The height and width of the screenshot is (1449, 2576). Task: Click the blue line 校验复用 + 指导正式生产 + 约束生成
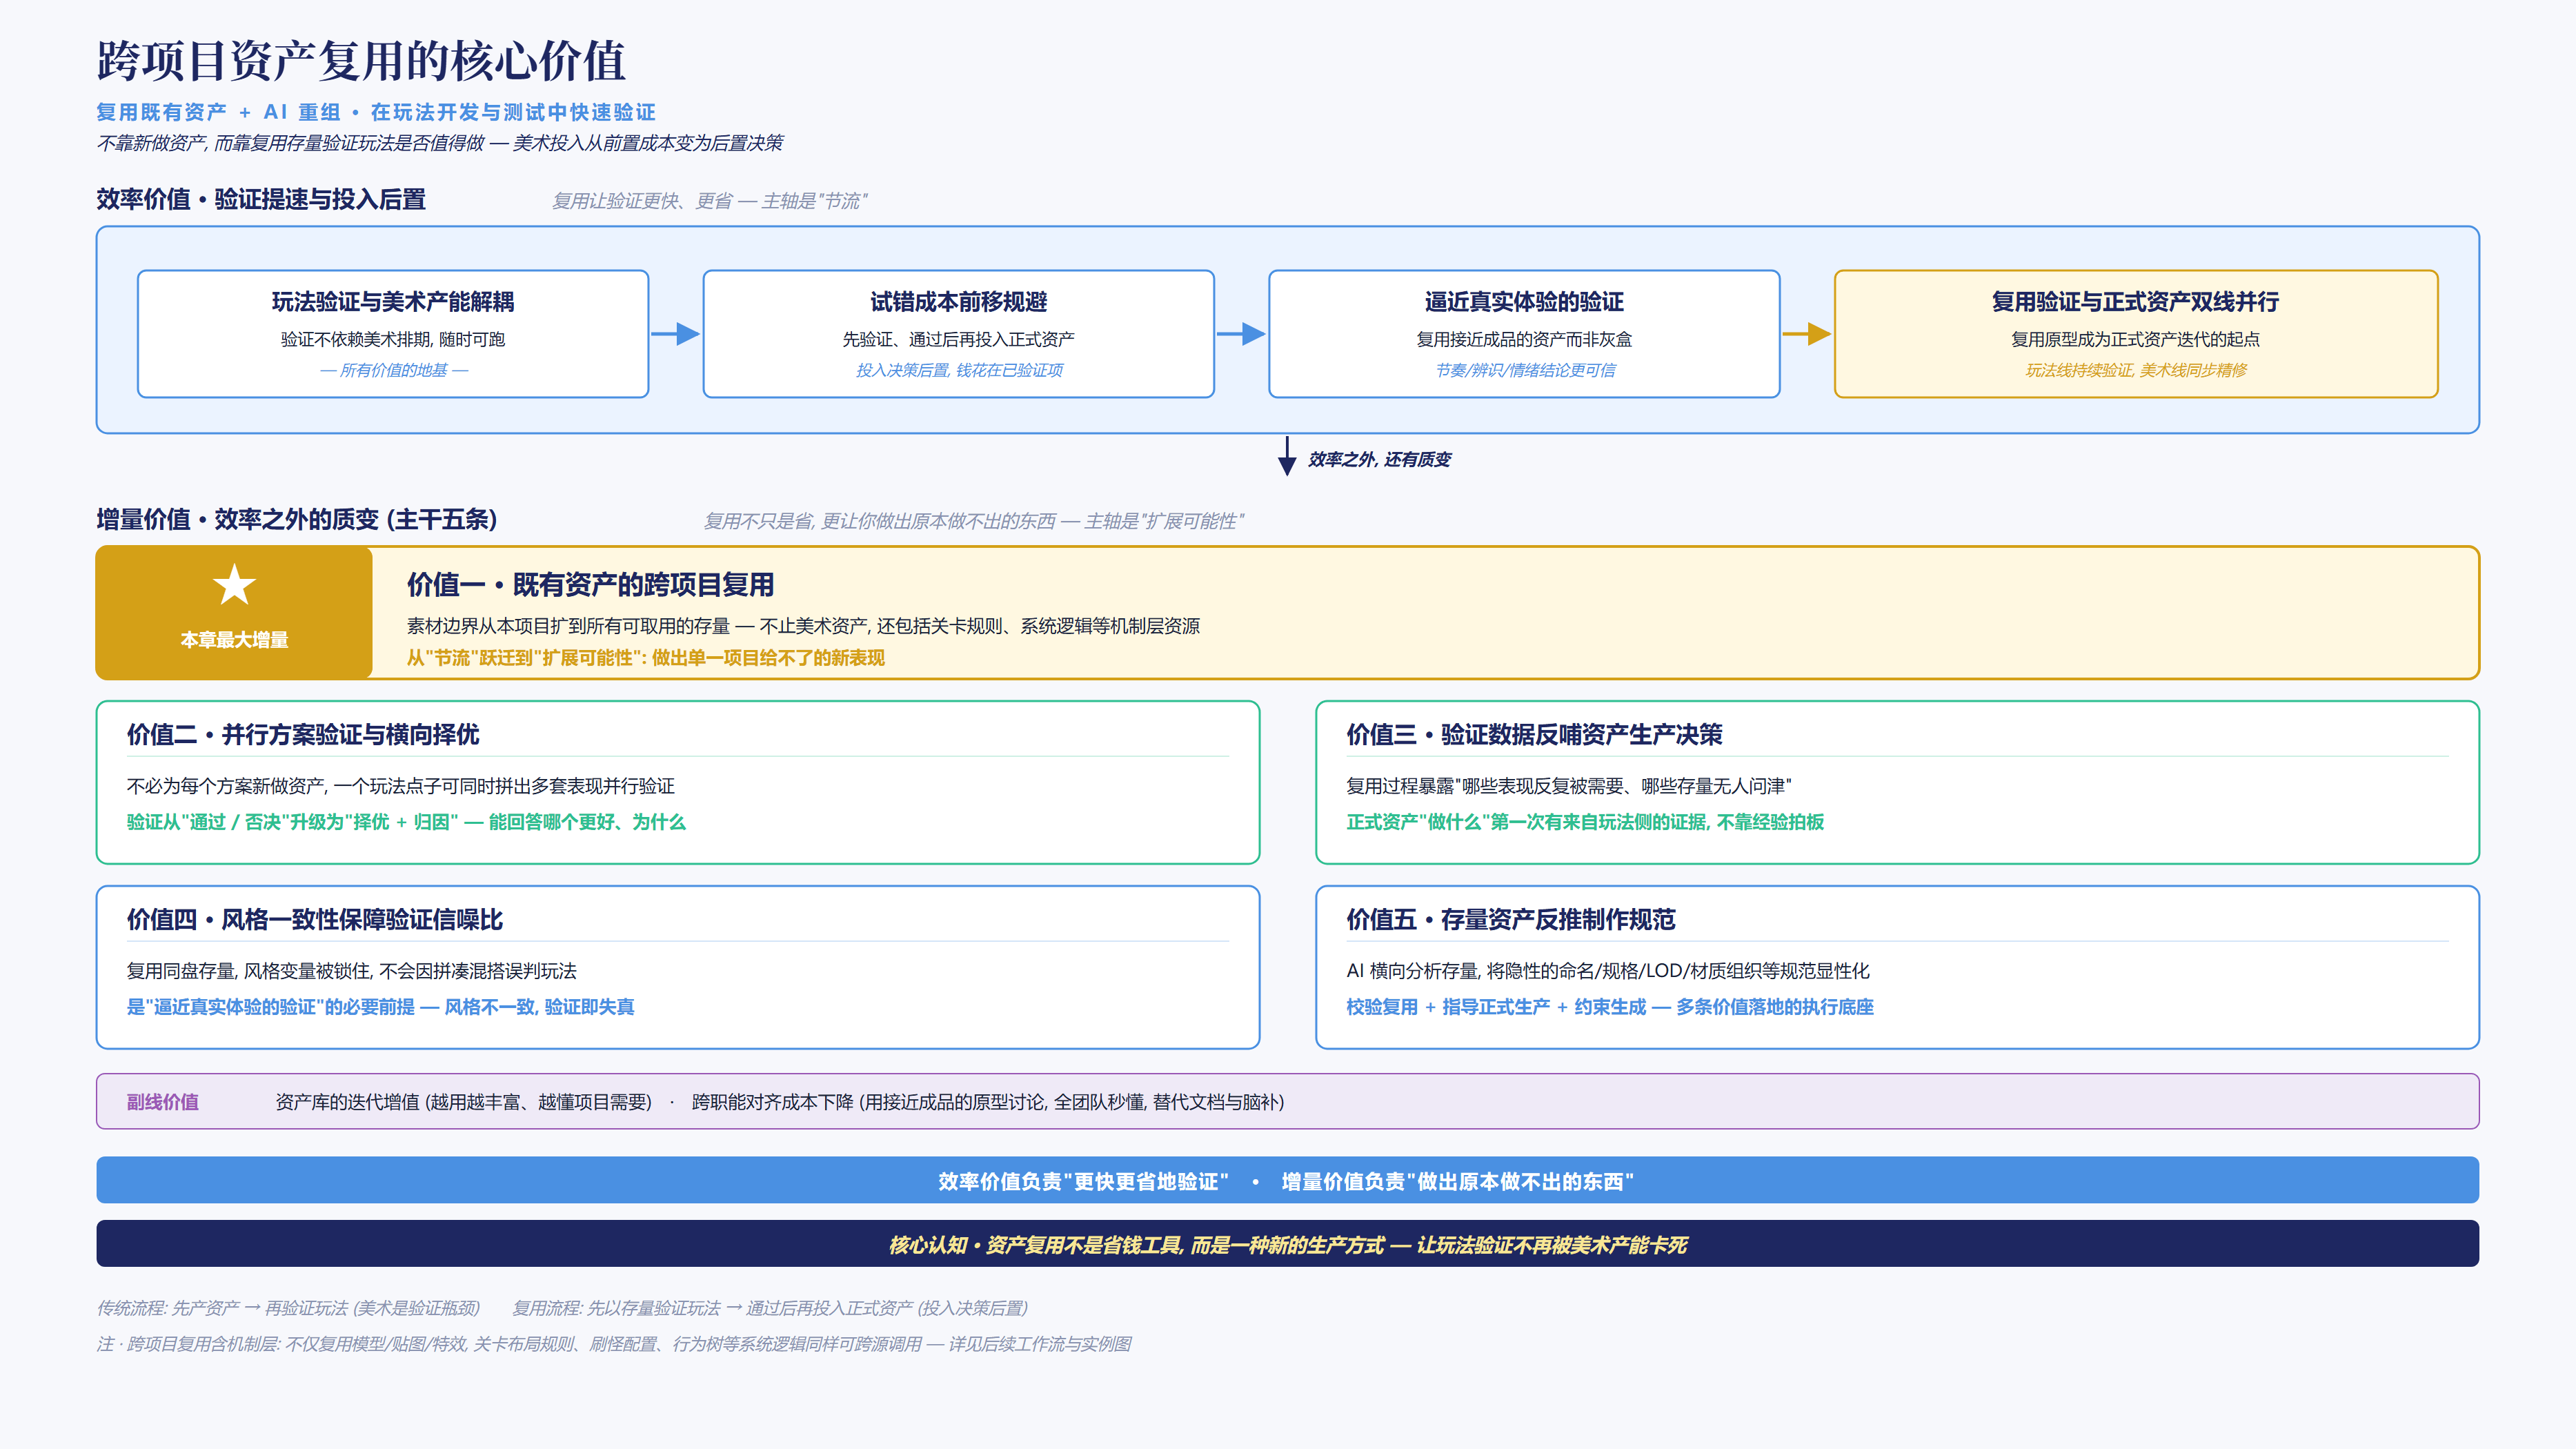(1496, 1007)
